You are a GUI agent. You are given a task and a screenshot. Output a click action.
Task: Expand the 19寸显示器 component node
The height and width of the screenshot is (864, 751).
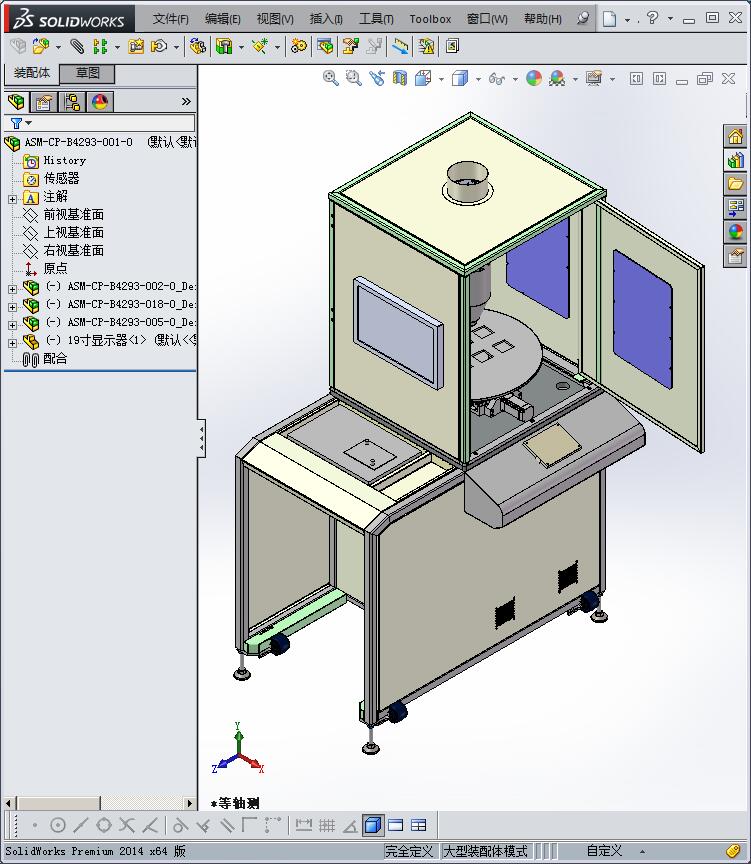click(x=12, y=343)
